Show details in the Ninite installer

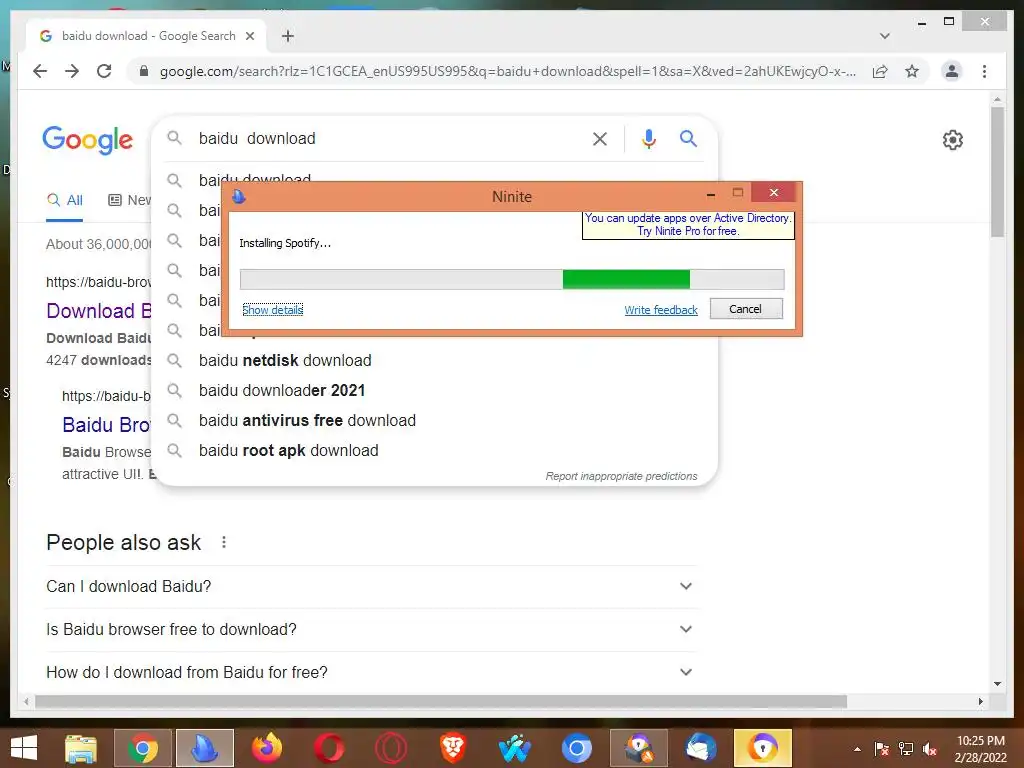click(x=272, y=310)
